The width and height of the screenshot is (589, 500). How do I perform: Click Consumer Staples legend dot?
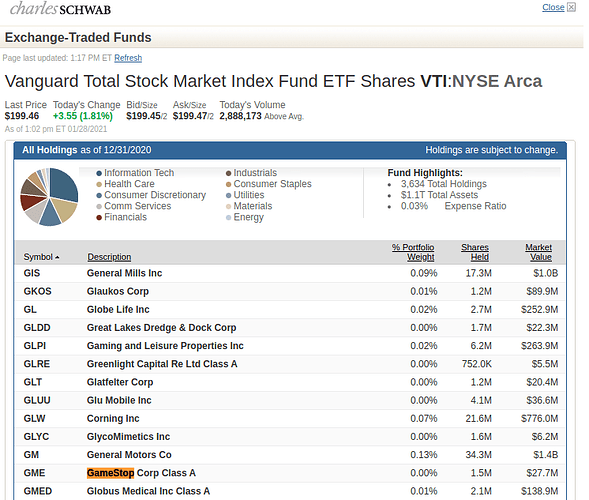click(228, 184)
